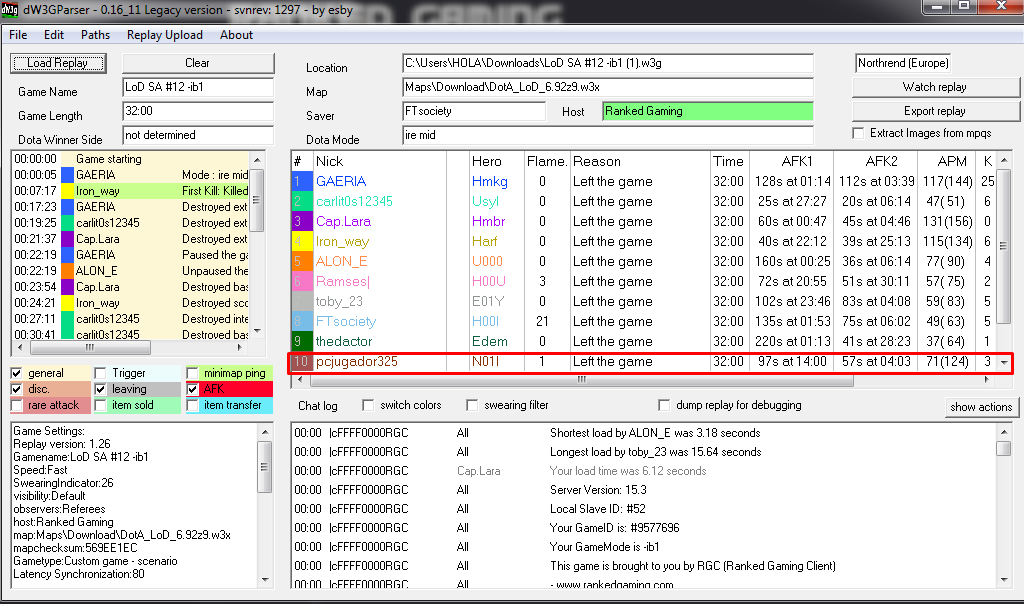
Task: Open the Edit menu
Action: tap(54, 35)
